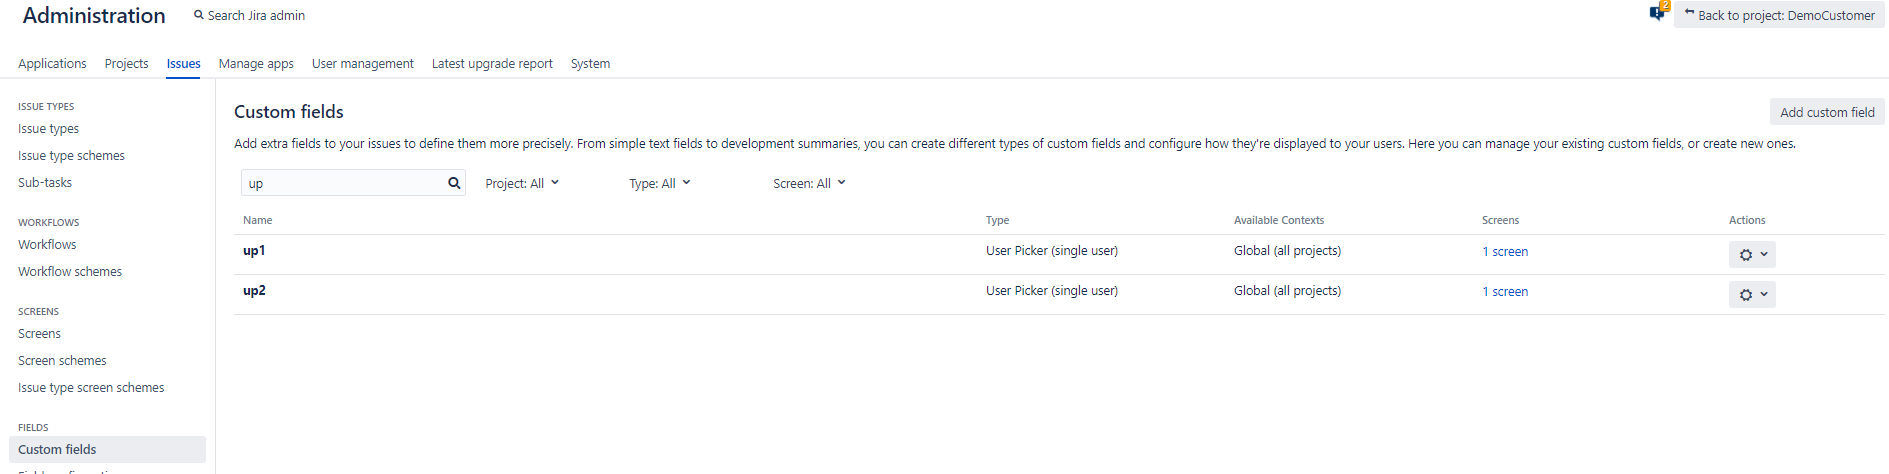Viewport: 1889px width, 474px height.
Task: Open the Manage apps tab
Action: pyautogui.click(x=256, y=63)
